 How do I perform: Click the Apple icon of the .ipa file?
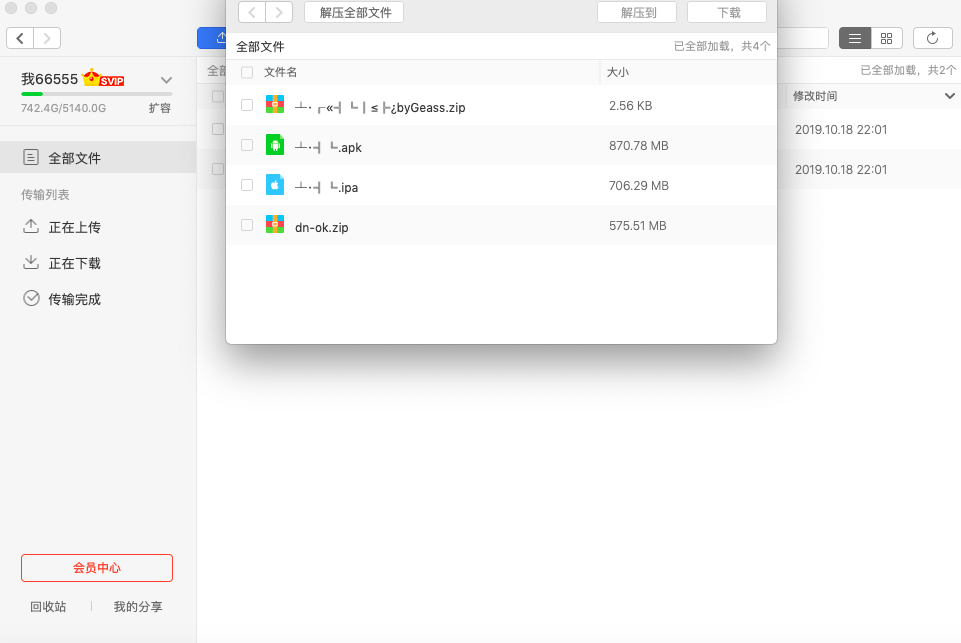[275, 185]
